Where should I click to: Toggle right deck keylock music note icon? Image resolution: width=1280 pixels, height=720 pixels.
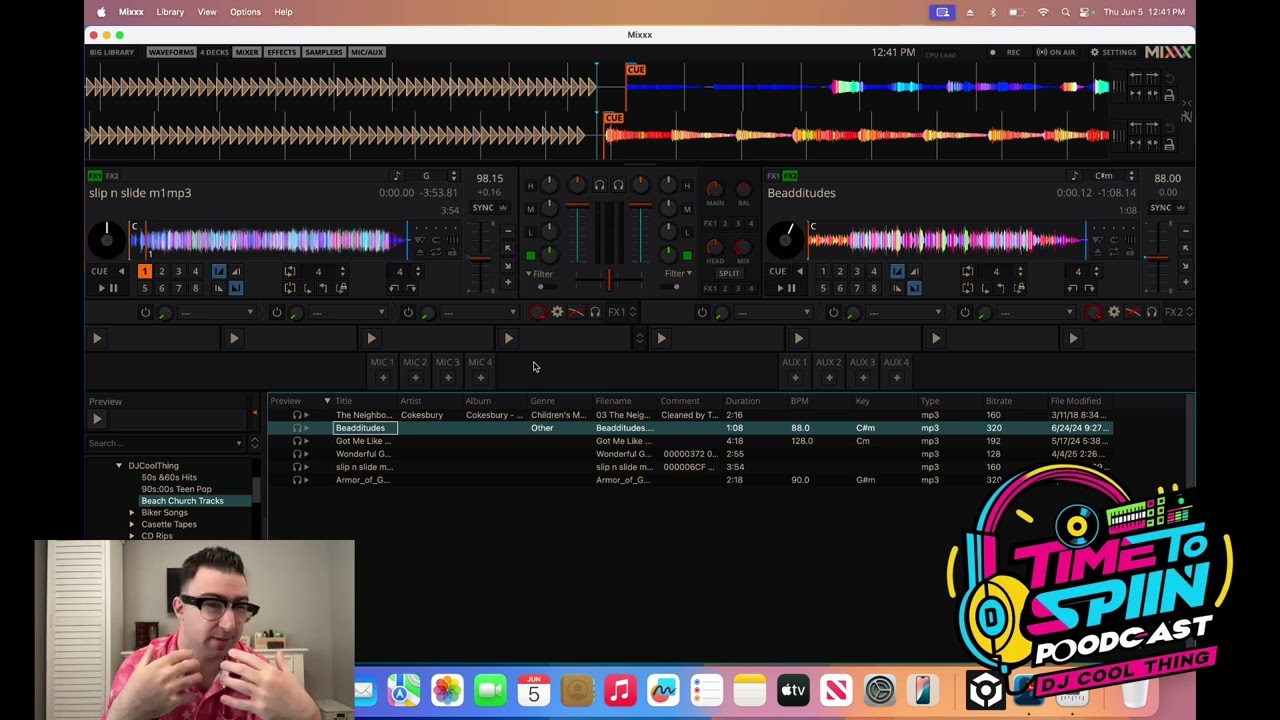pyautogui.click(x=1074, y=176)
